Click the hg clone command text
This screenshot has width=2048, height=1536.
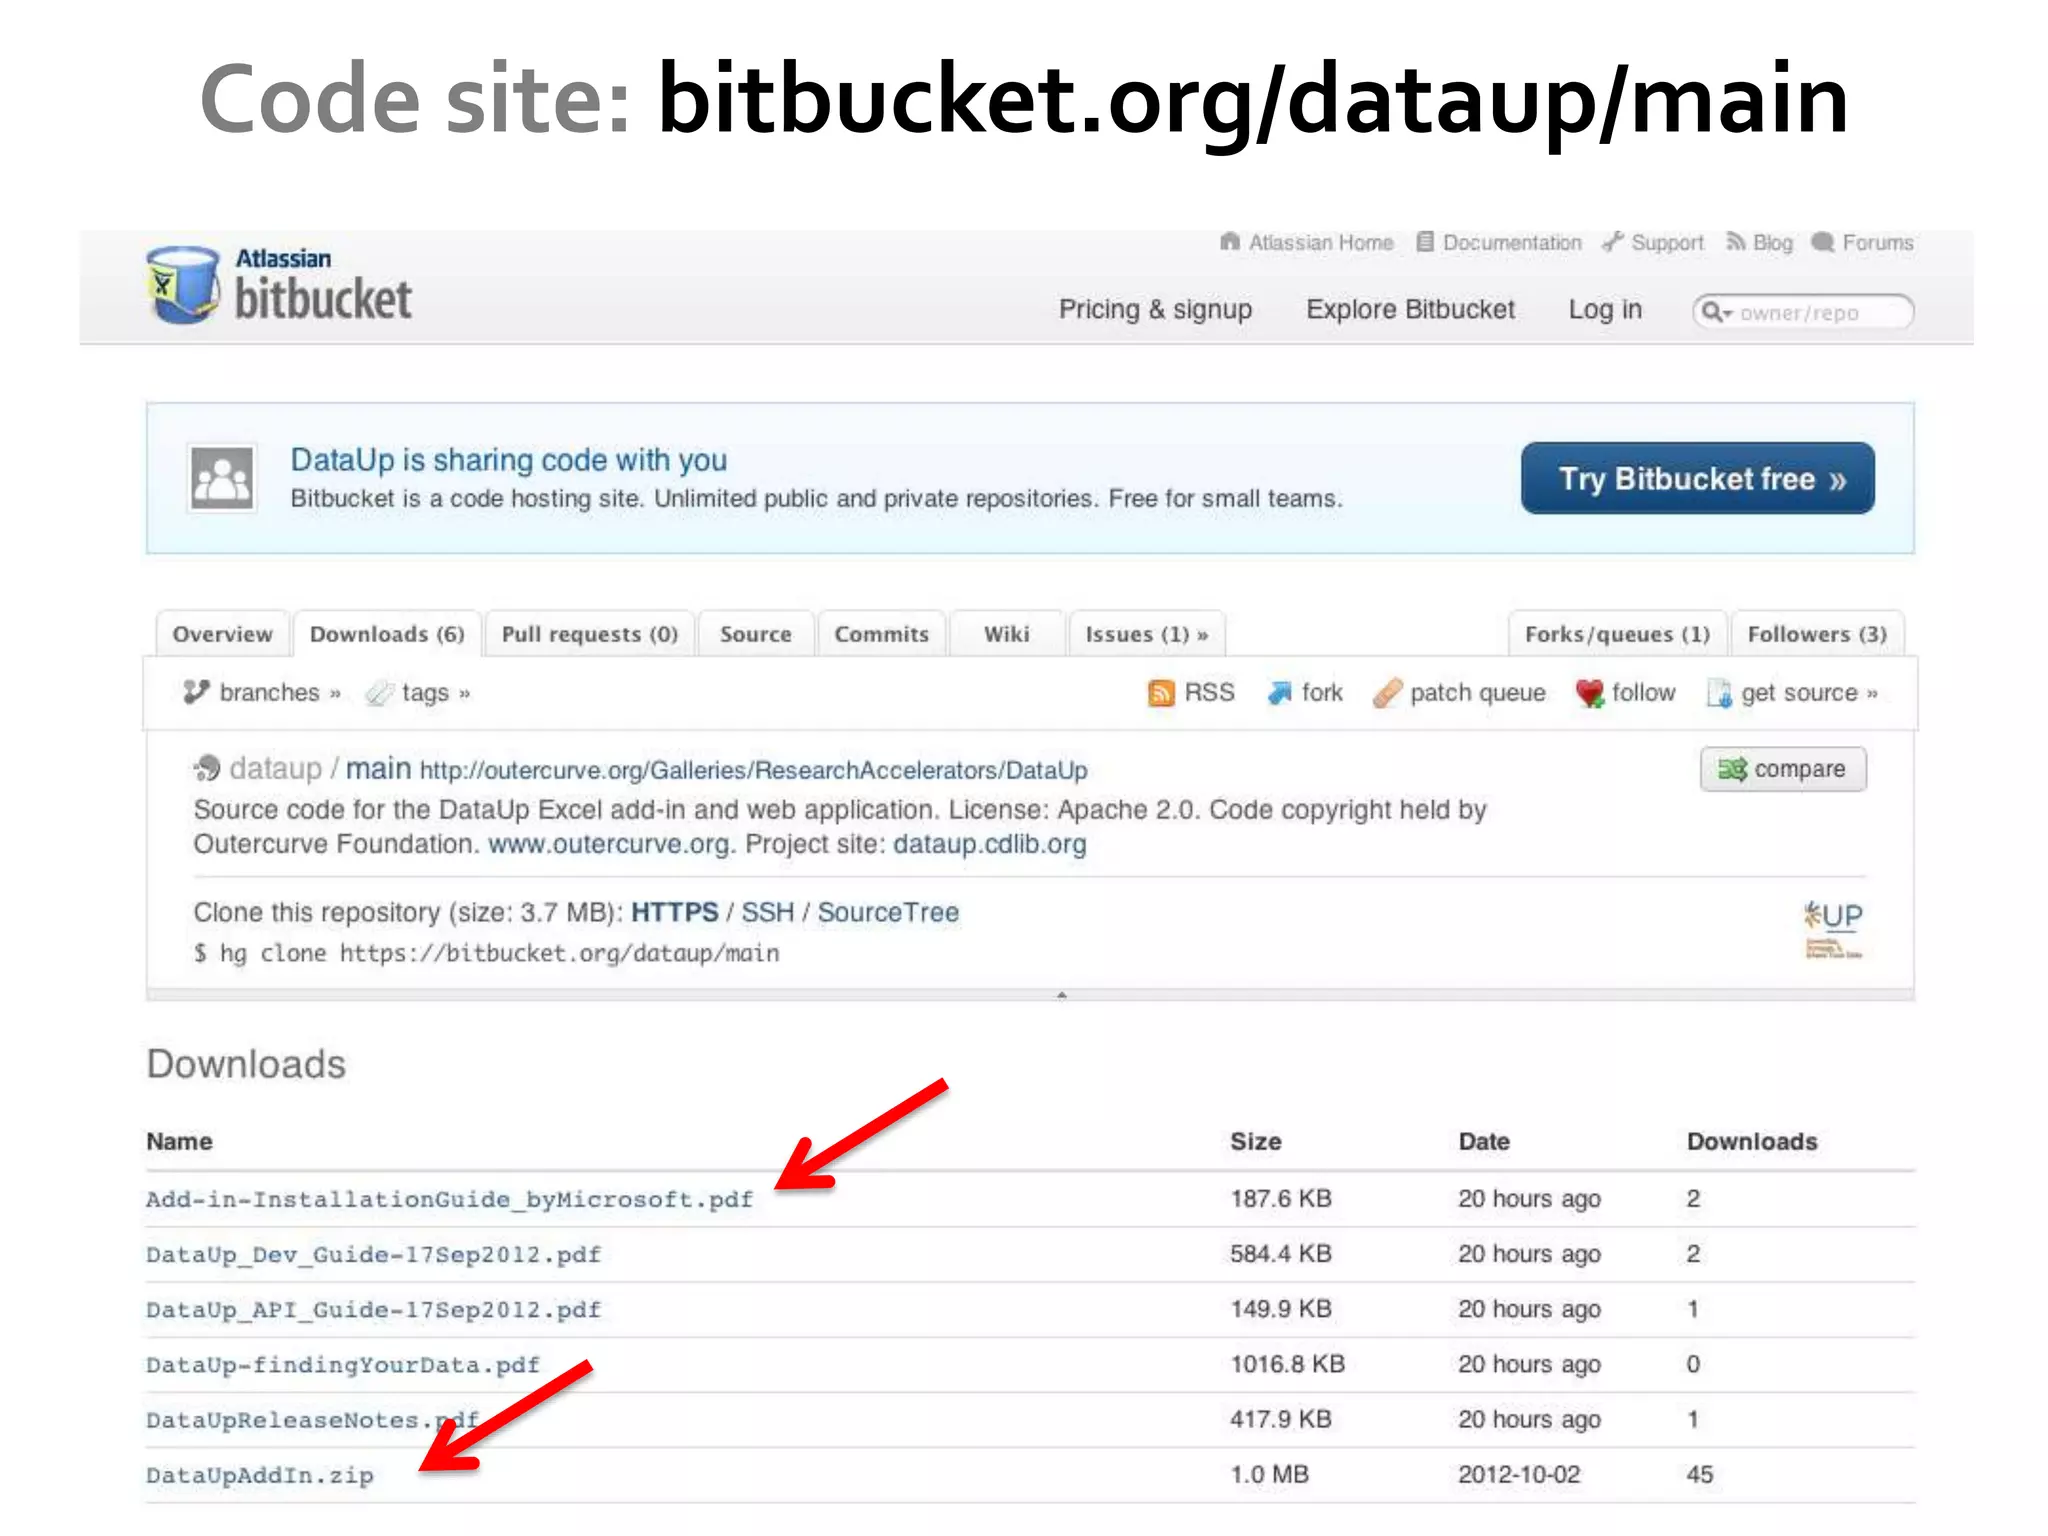pyautogui.click(x=486, y=953)
